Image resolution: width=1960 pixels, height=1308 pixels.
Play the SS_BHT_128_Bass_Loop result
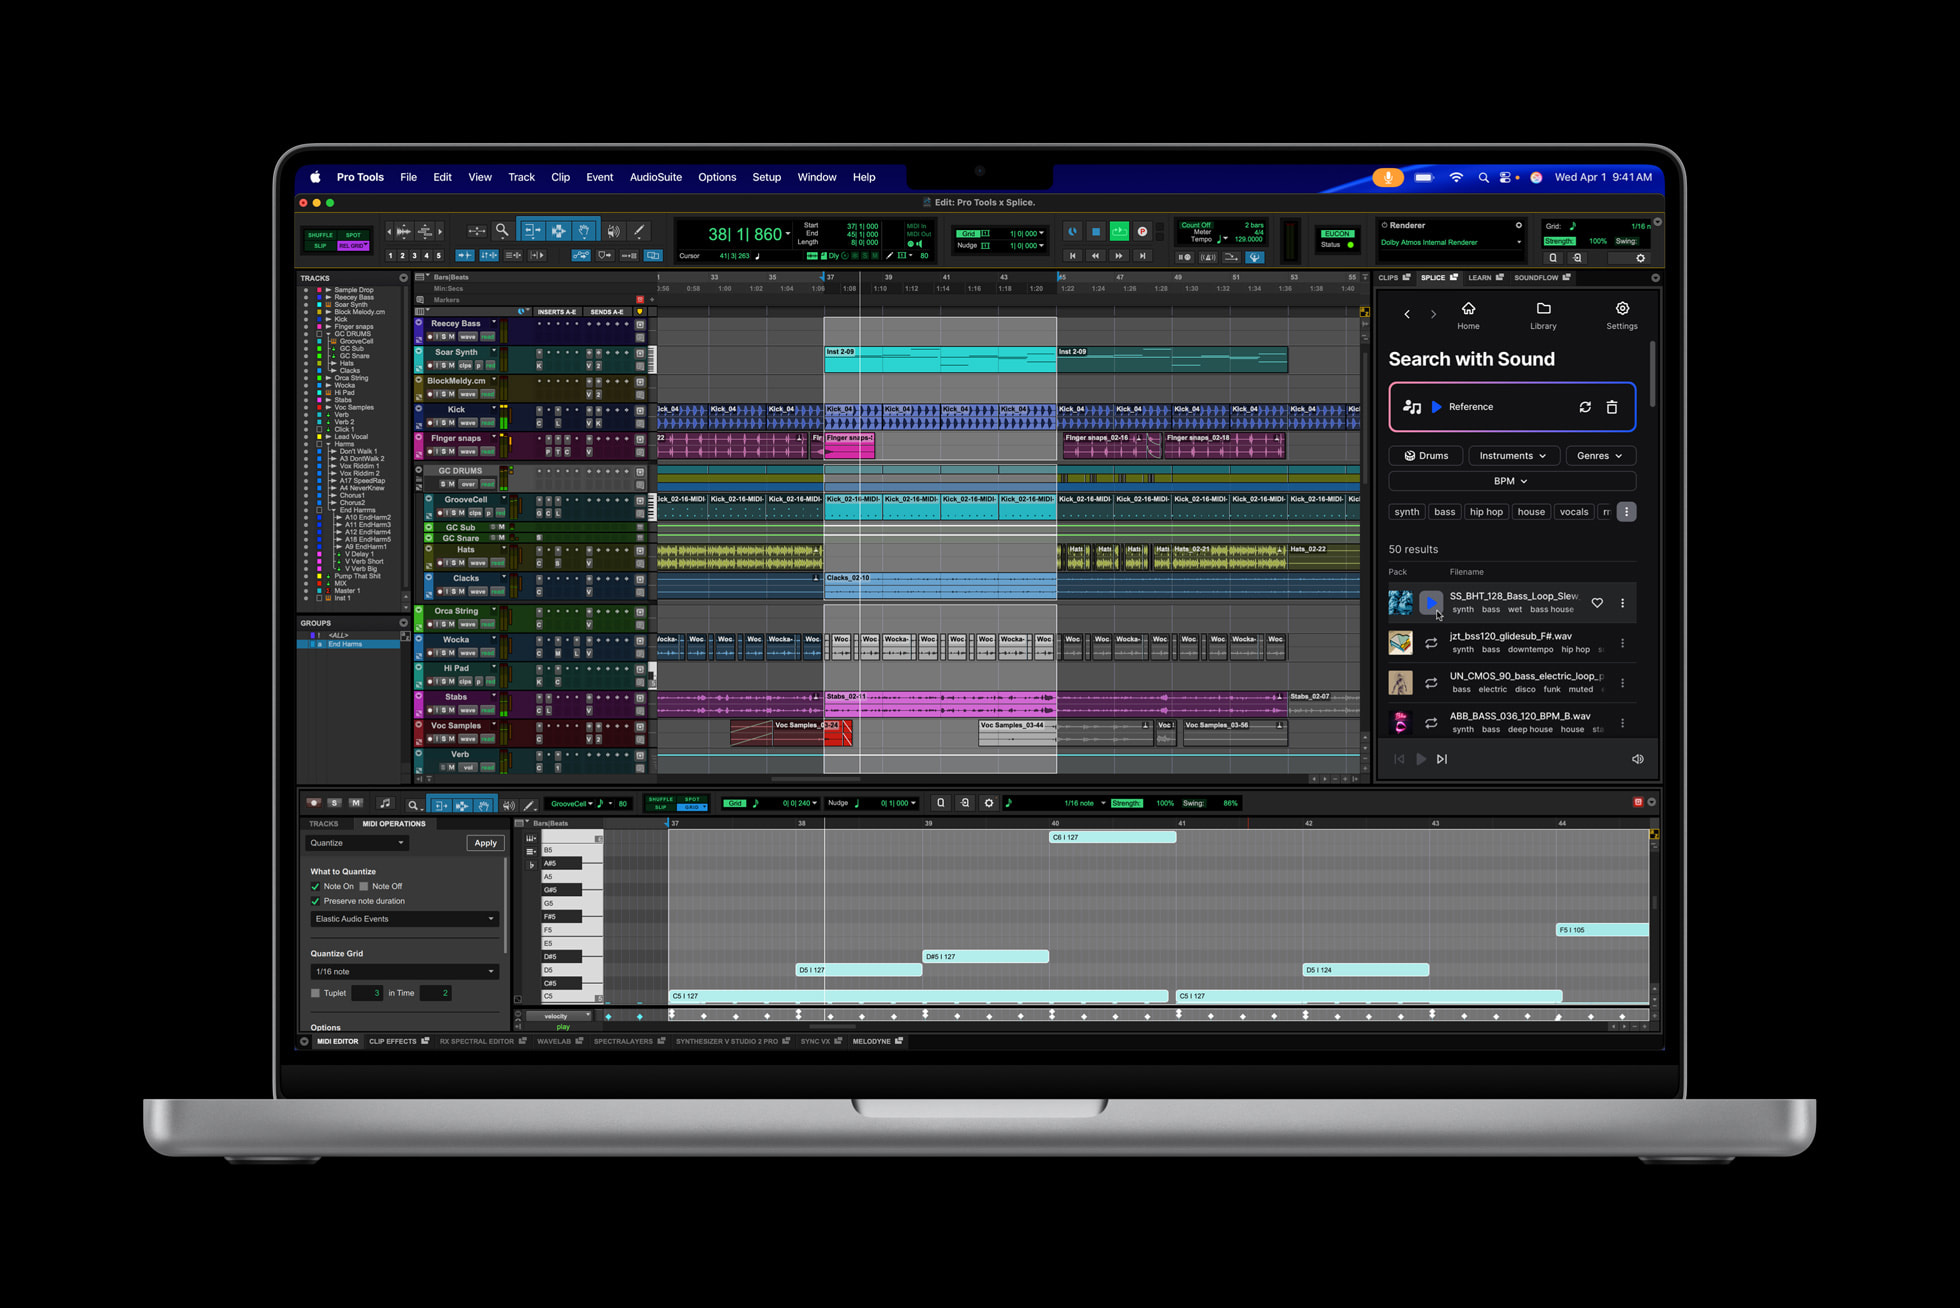(1431, 602)
